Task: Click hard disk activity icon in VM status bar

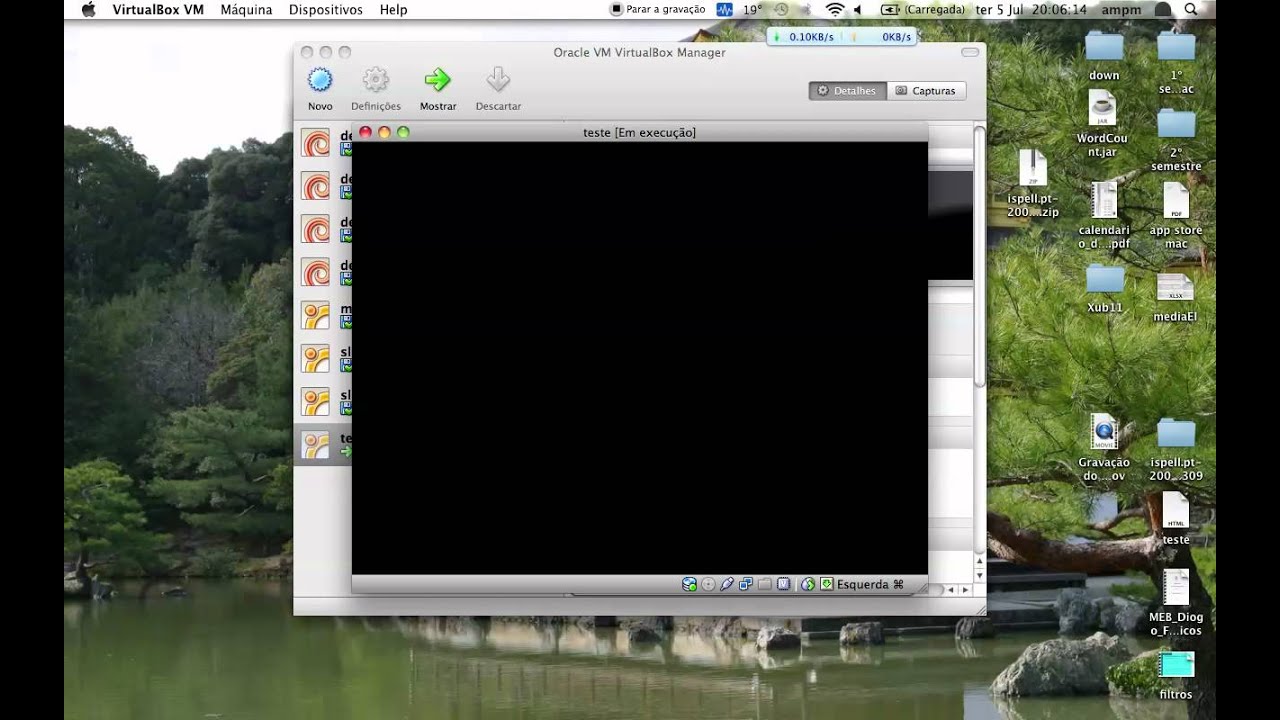Action: 689,584
